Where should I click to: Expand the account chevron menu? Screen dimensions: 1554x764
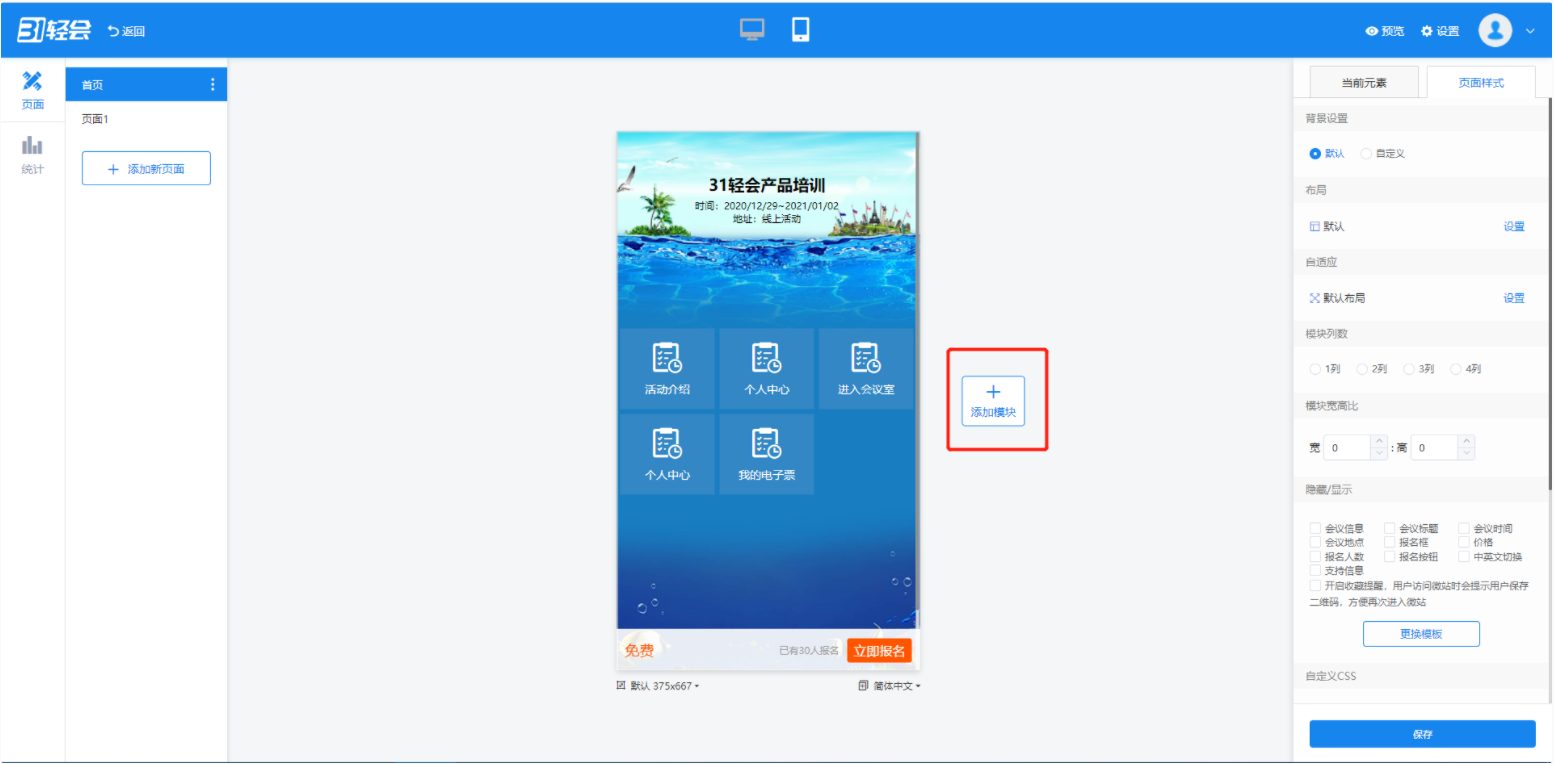tap(1530, 31)
